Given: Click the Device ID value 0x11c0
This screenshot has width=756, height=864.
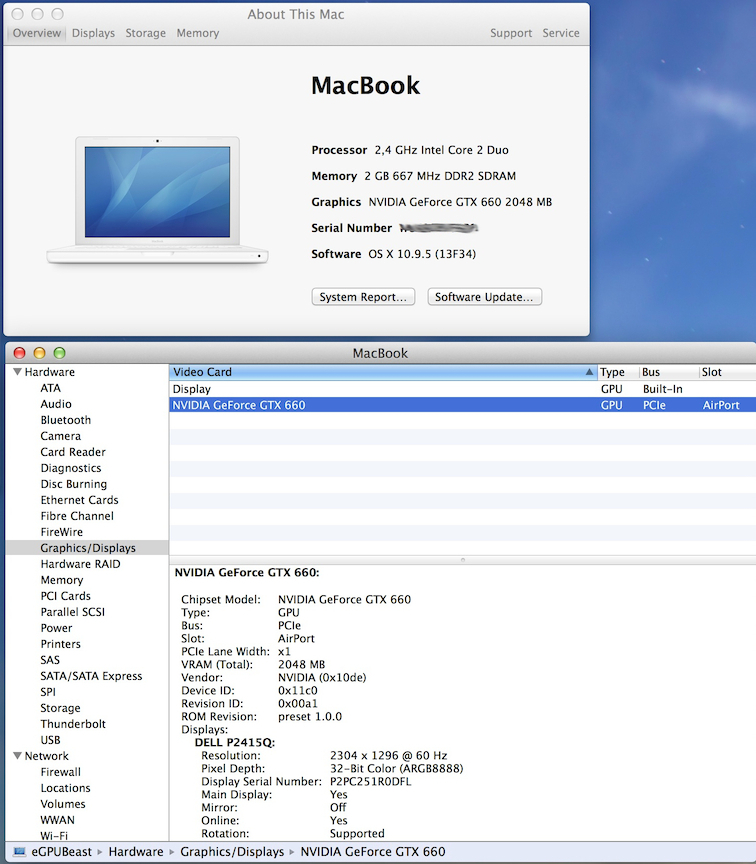Looking at the screenshot, I should [298, 690].
